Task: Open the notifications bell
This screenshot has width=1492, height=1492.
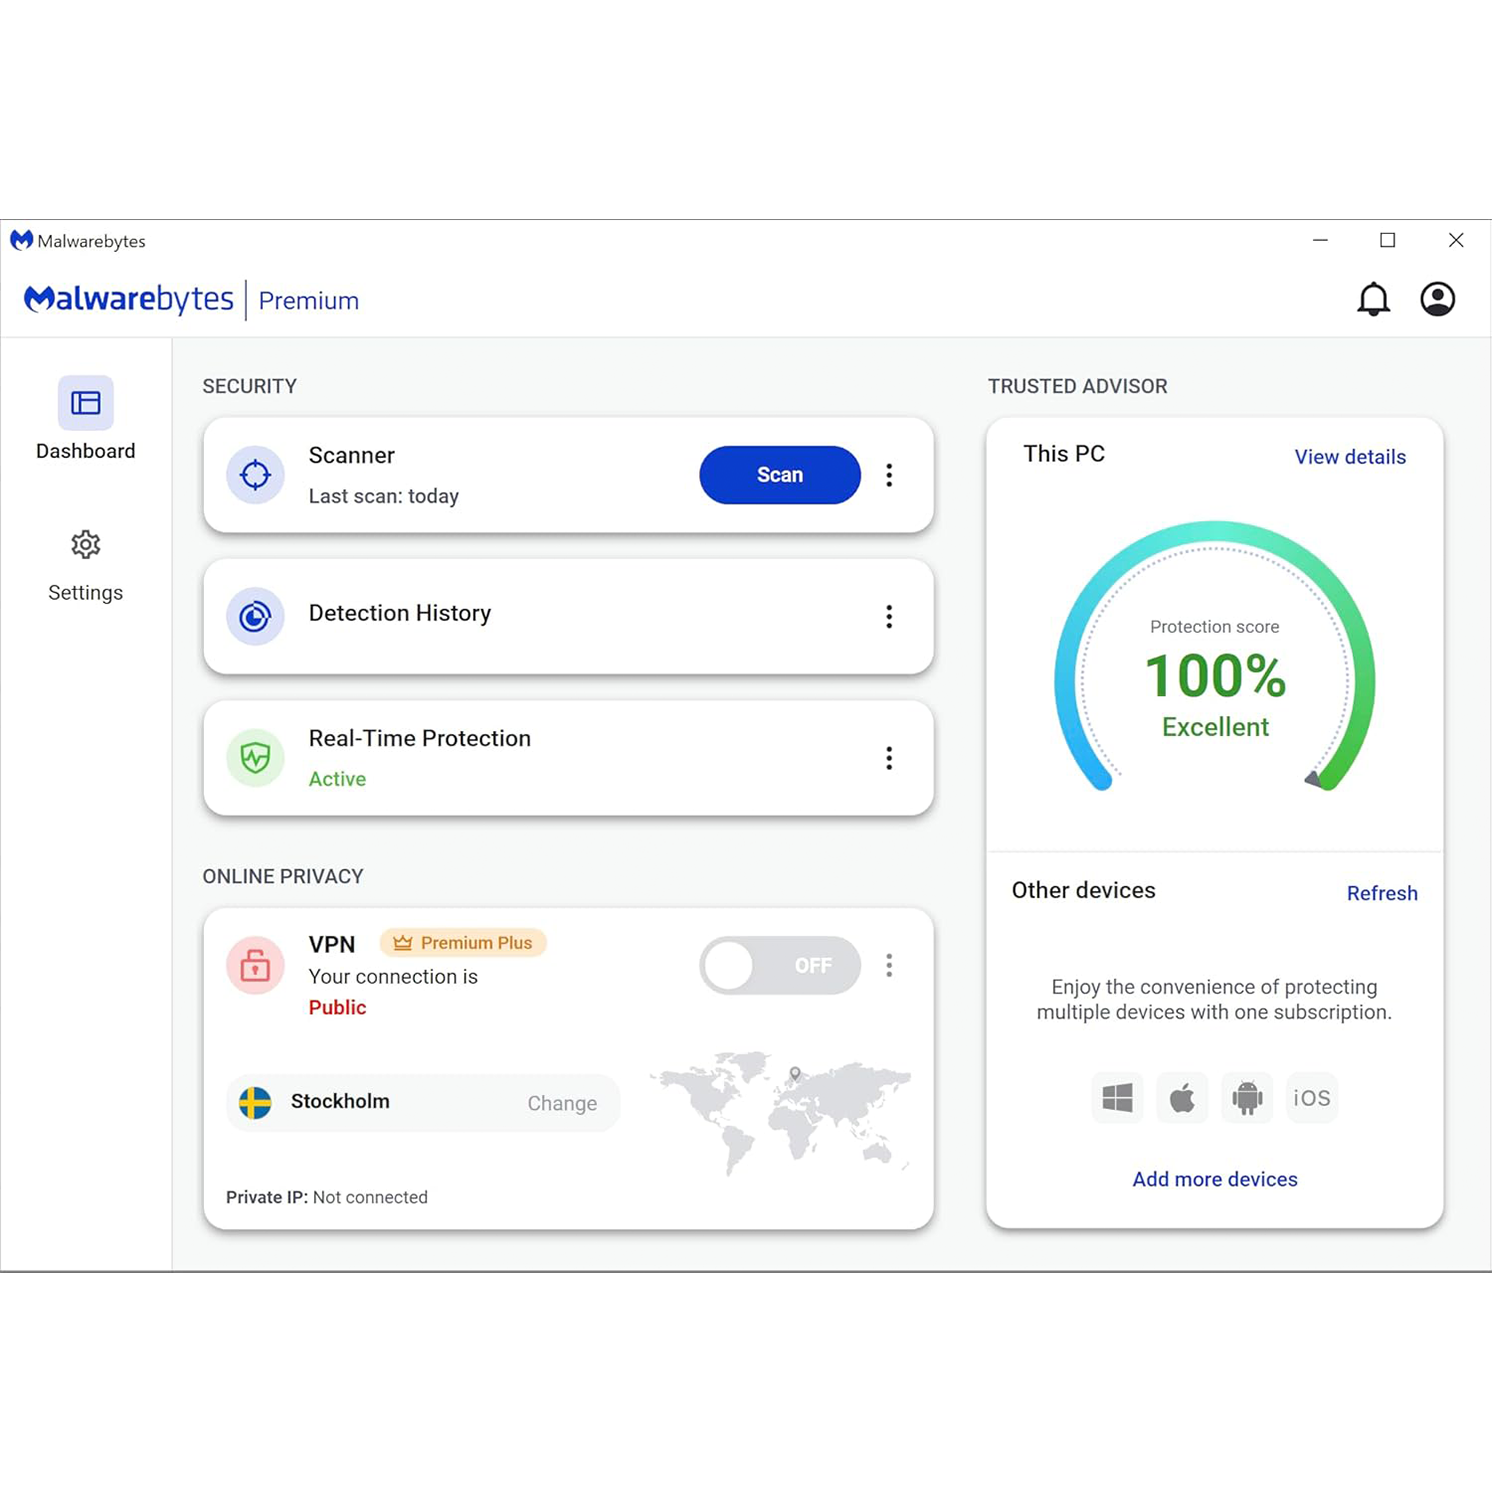Action: (x=1374, y=299)
